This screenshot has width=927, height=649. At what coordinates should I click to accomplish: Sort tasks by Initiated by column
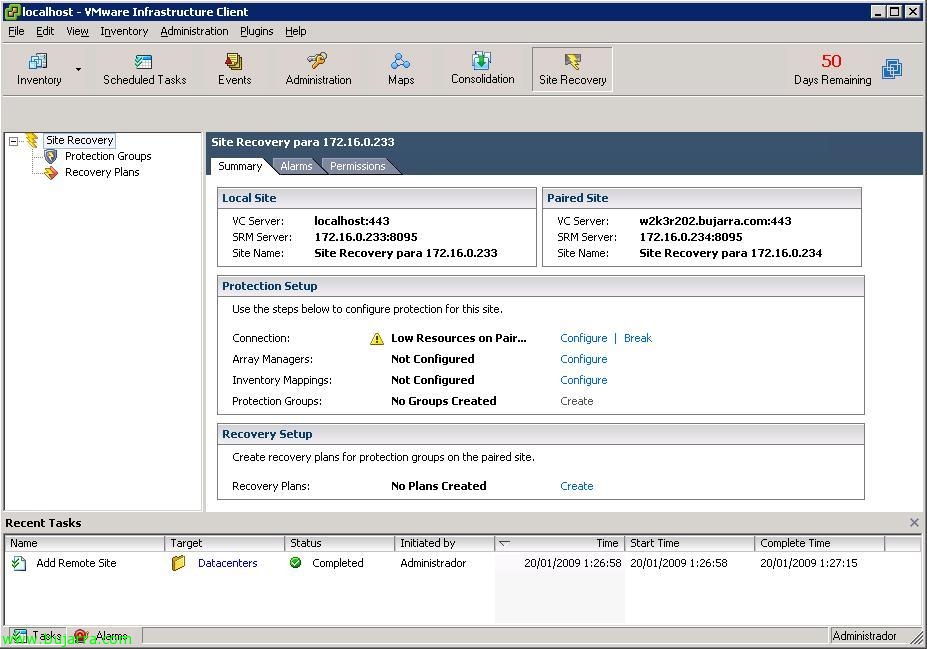(x=445, y=543)
